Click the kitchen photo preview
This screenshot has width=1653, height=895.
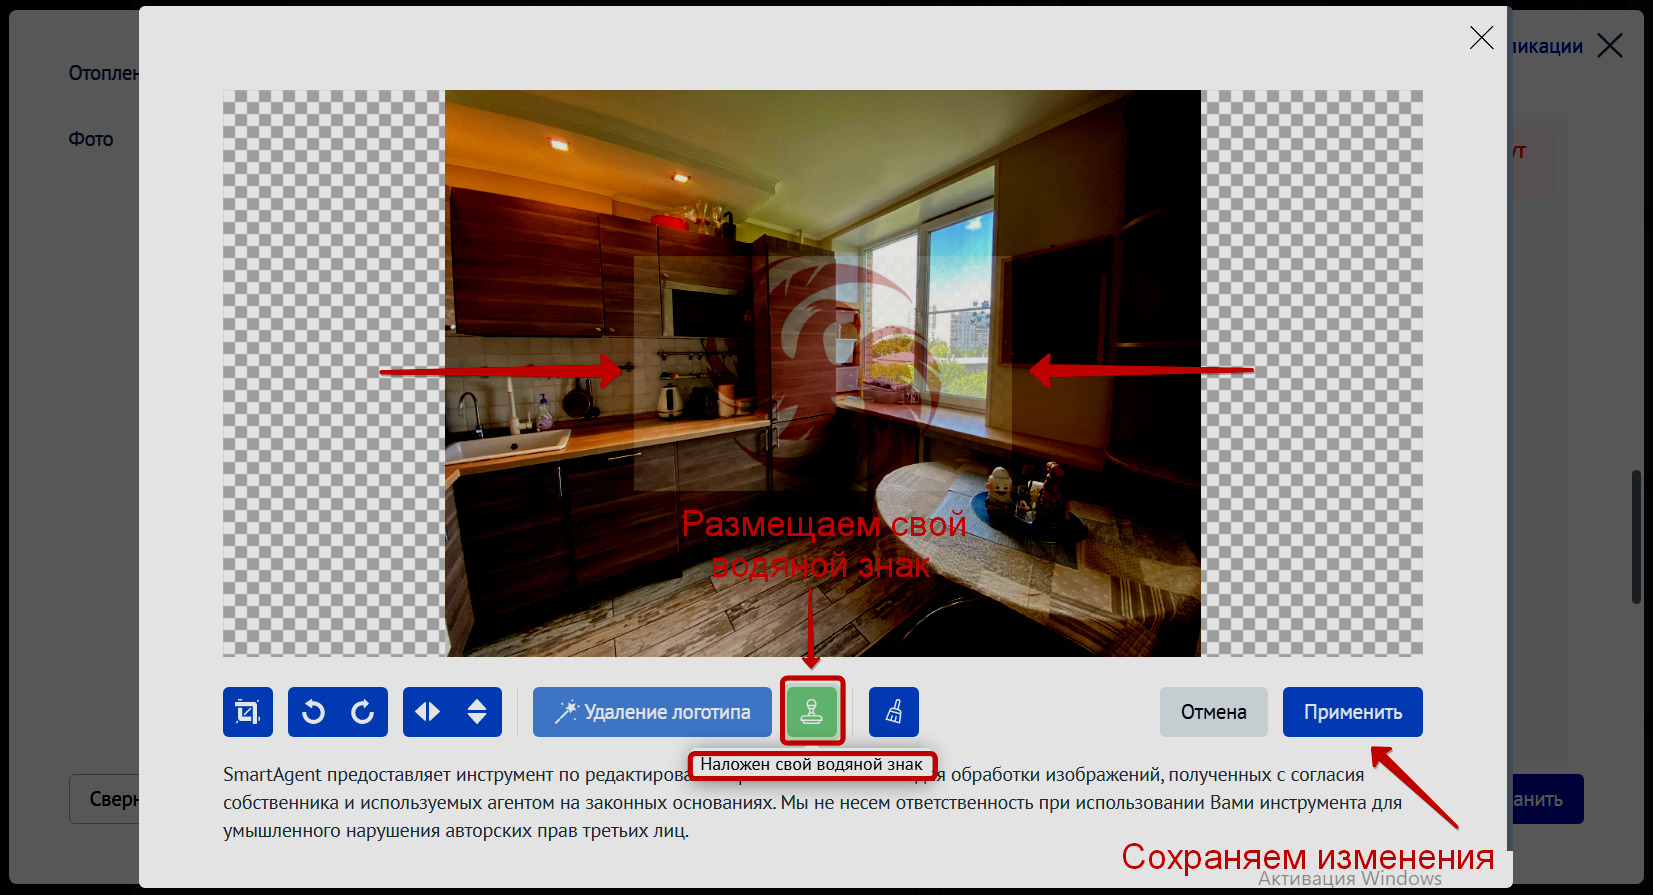click(822, 373)
